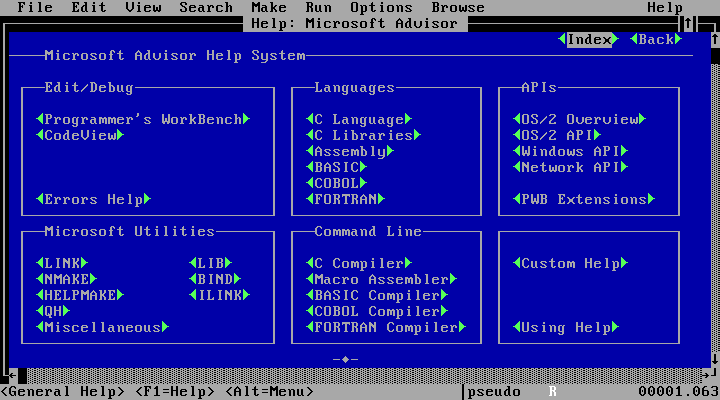Click the horizontal scrollbar thumb block
The image size is (720, 400).
coord(22,376)
